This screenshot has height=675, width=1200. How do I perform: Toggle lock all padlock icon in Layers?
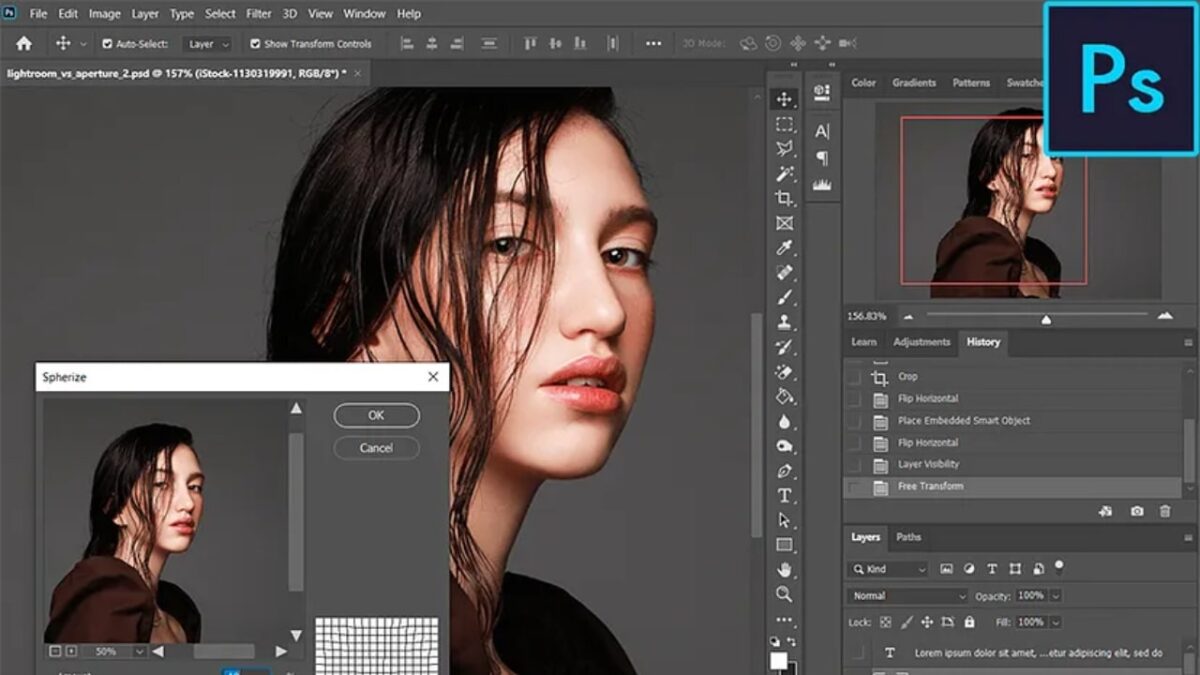pos(969,622)
